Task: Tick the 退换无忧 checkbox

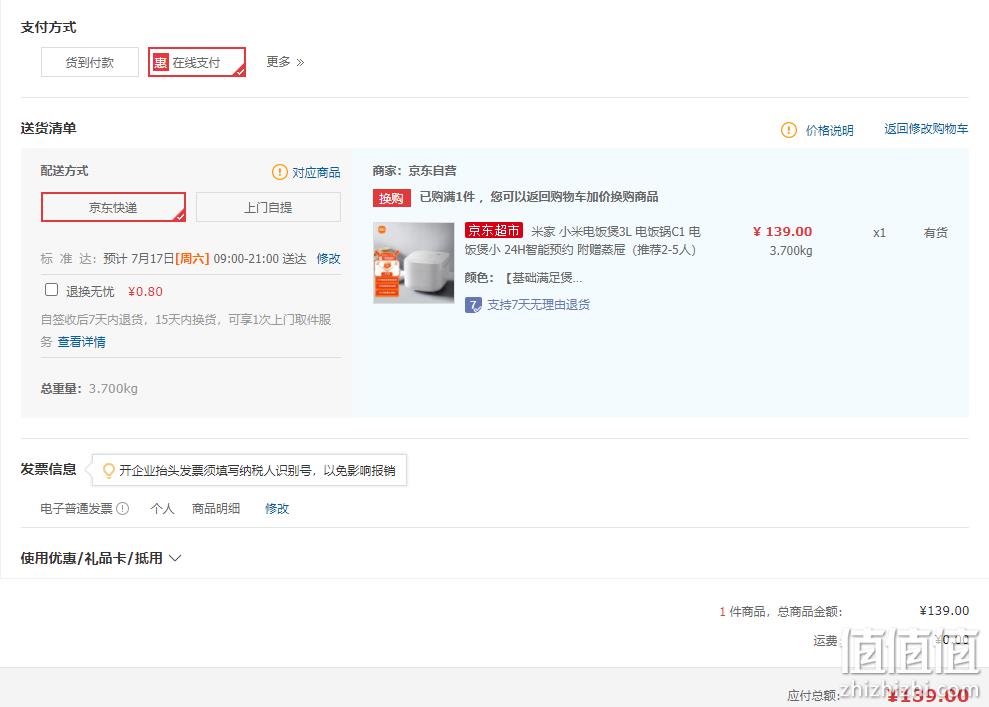Action: pos(52,289)
